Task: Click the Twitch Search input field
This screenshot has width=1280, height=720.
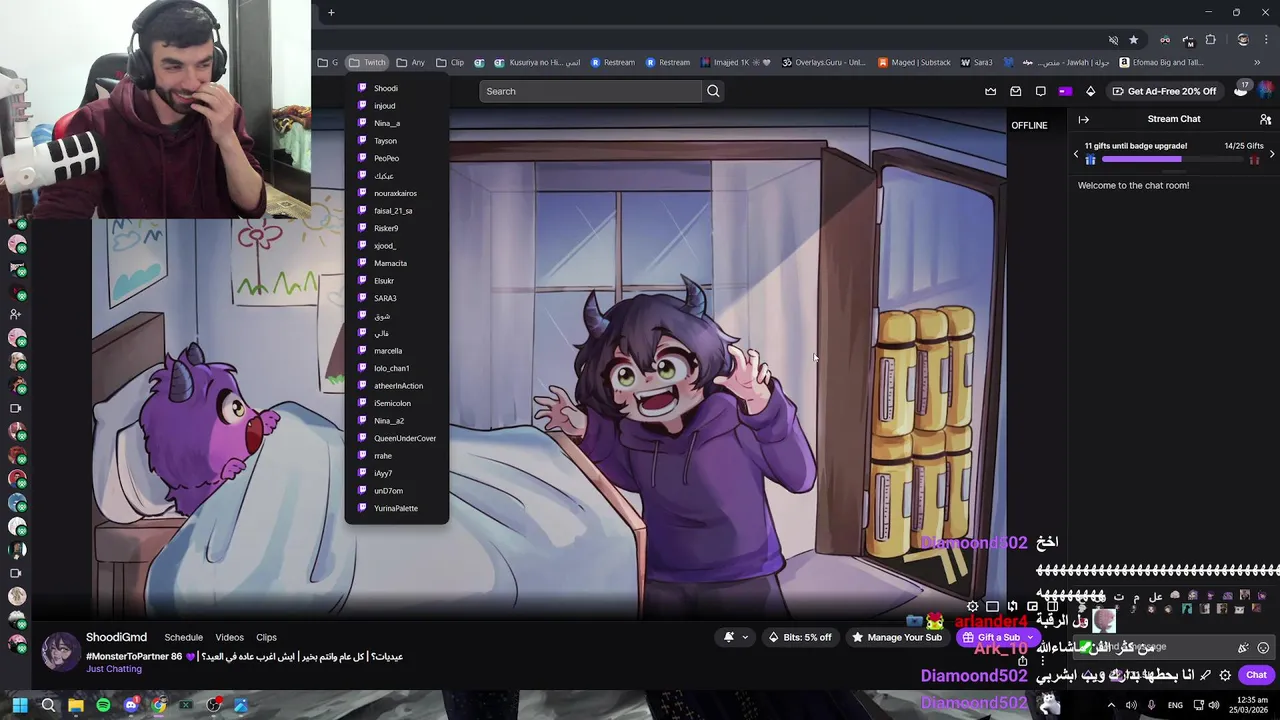Action: click(x=590, y=91)
